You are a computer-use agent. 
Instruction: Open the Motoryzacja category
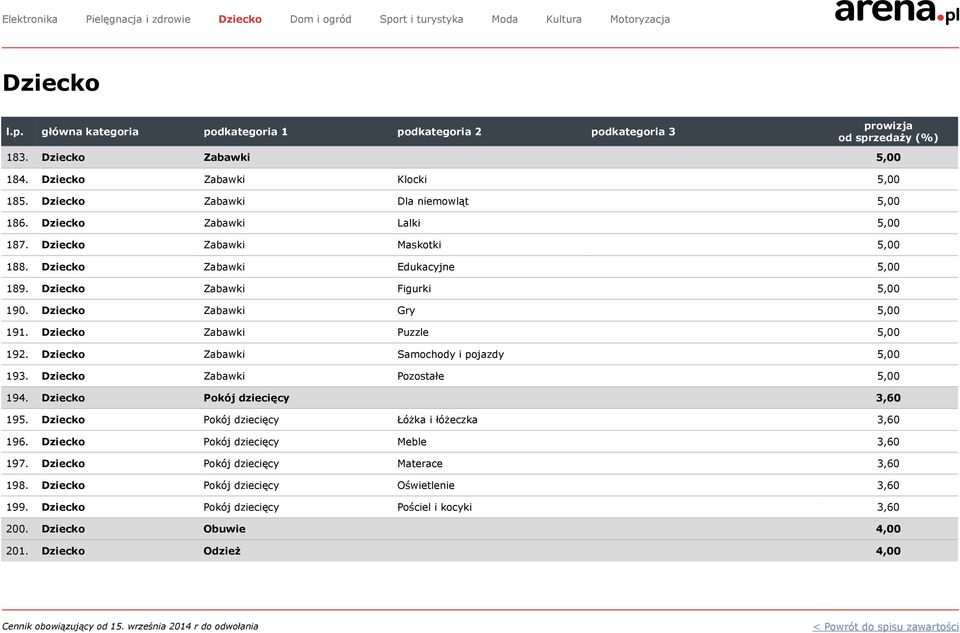coord(640,19)
